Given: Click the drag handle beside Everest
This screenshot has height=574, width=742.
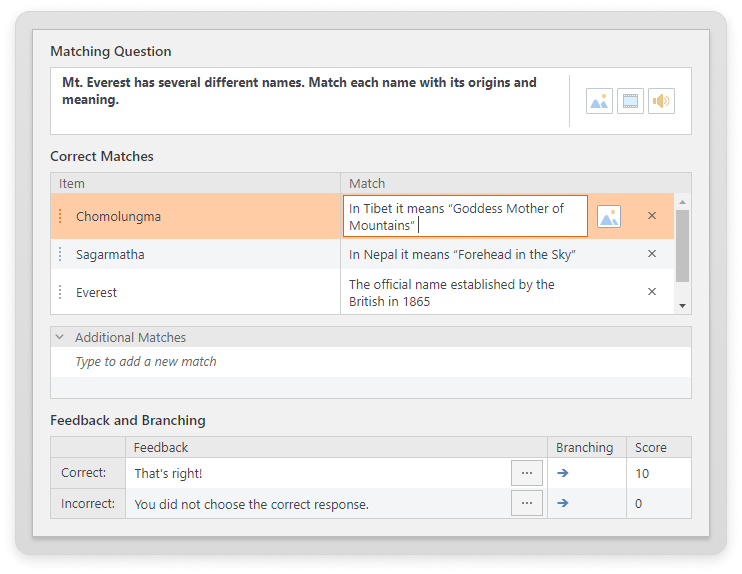Looking at the screenshot, I should pyautogui.click(x=60, y=293).
